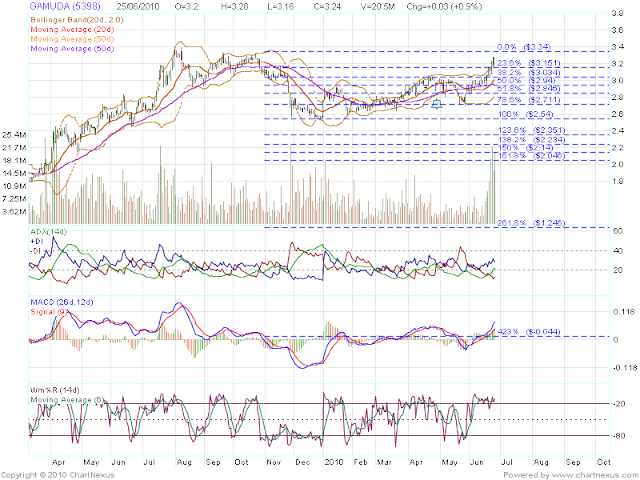Viewport: 640px width, 480px height.
Task: Click the 78.6% ($2.711) Fibonacci label
Action: 529,100
